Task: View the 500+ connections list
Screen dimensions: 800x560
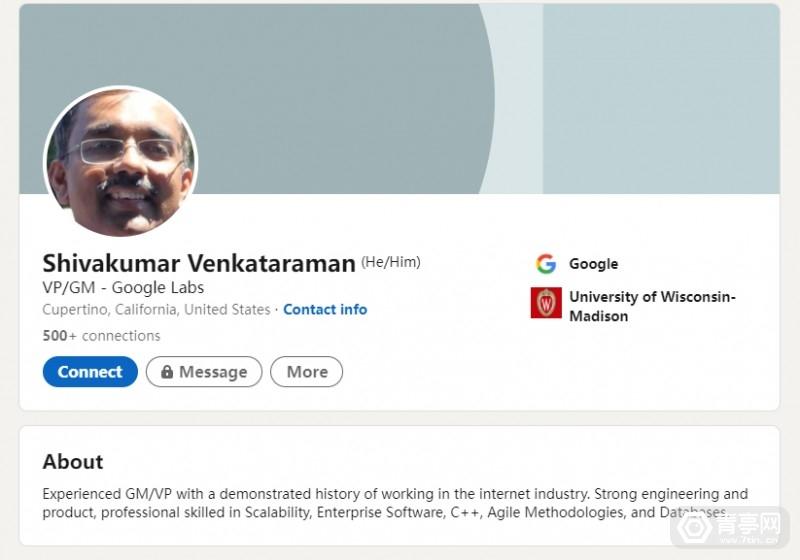Action: tap(101, 336)
